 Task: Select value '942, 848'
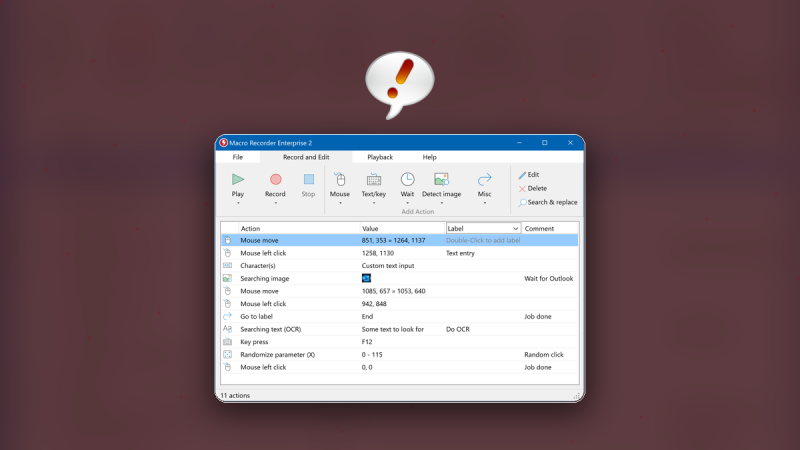pyautogui.click(x=374, y=304)
